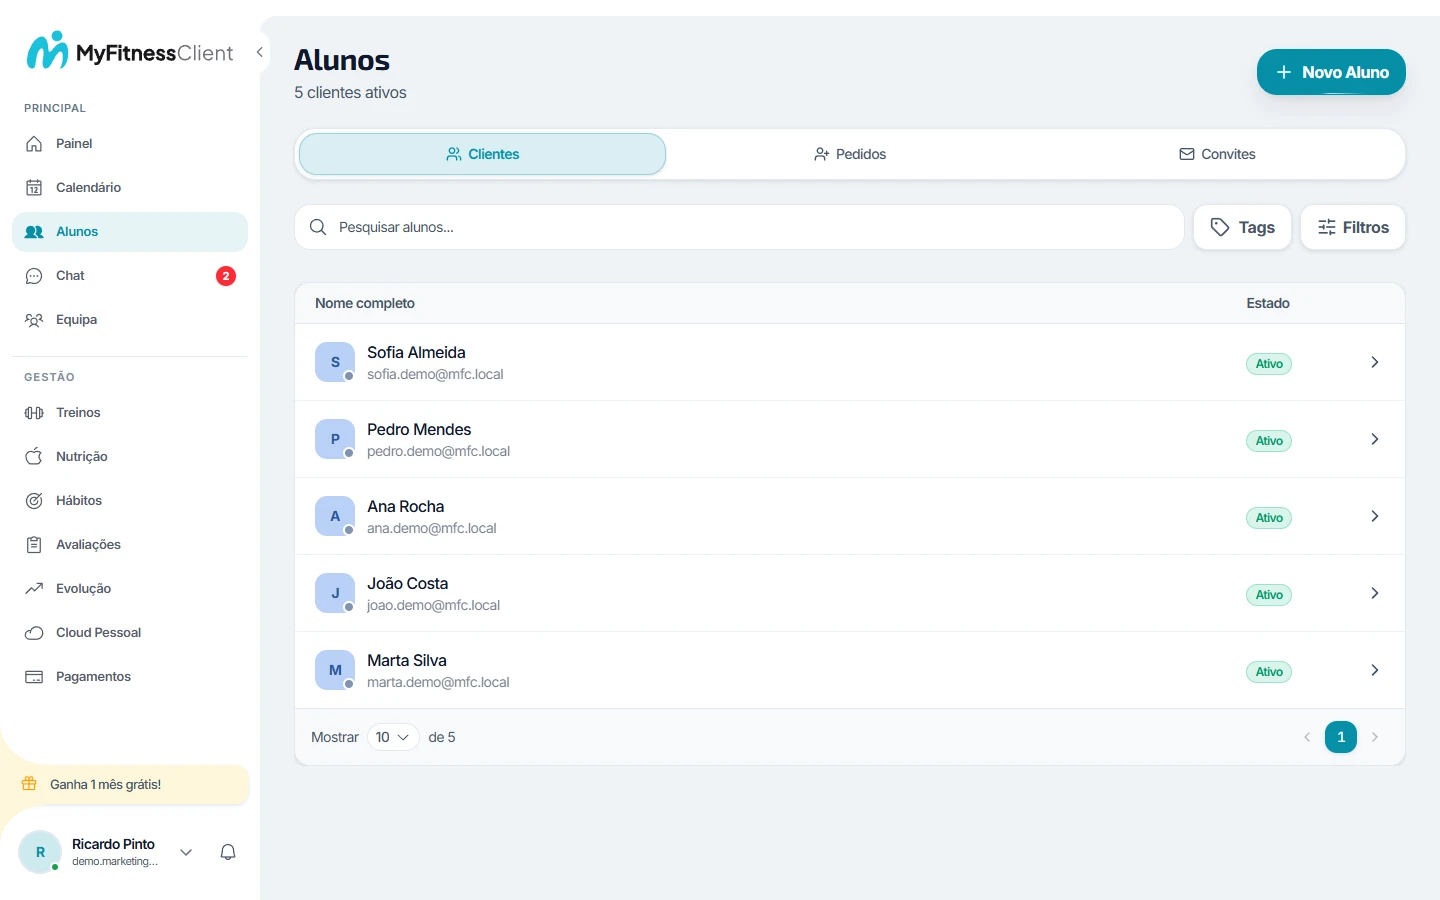Click Marta Silva's M avatar
1440x900 pixels.
coord(335,670)
